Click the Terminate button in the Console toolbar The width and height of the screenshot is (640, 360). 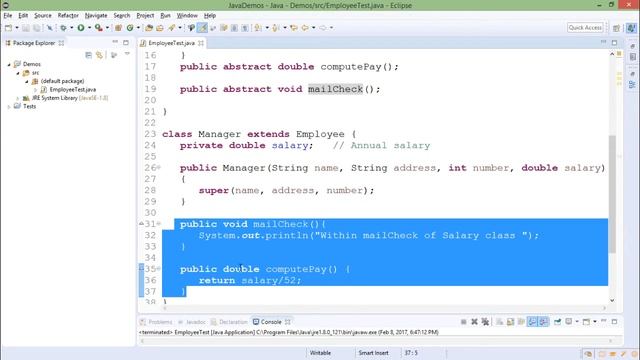coord(463,322)
